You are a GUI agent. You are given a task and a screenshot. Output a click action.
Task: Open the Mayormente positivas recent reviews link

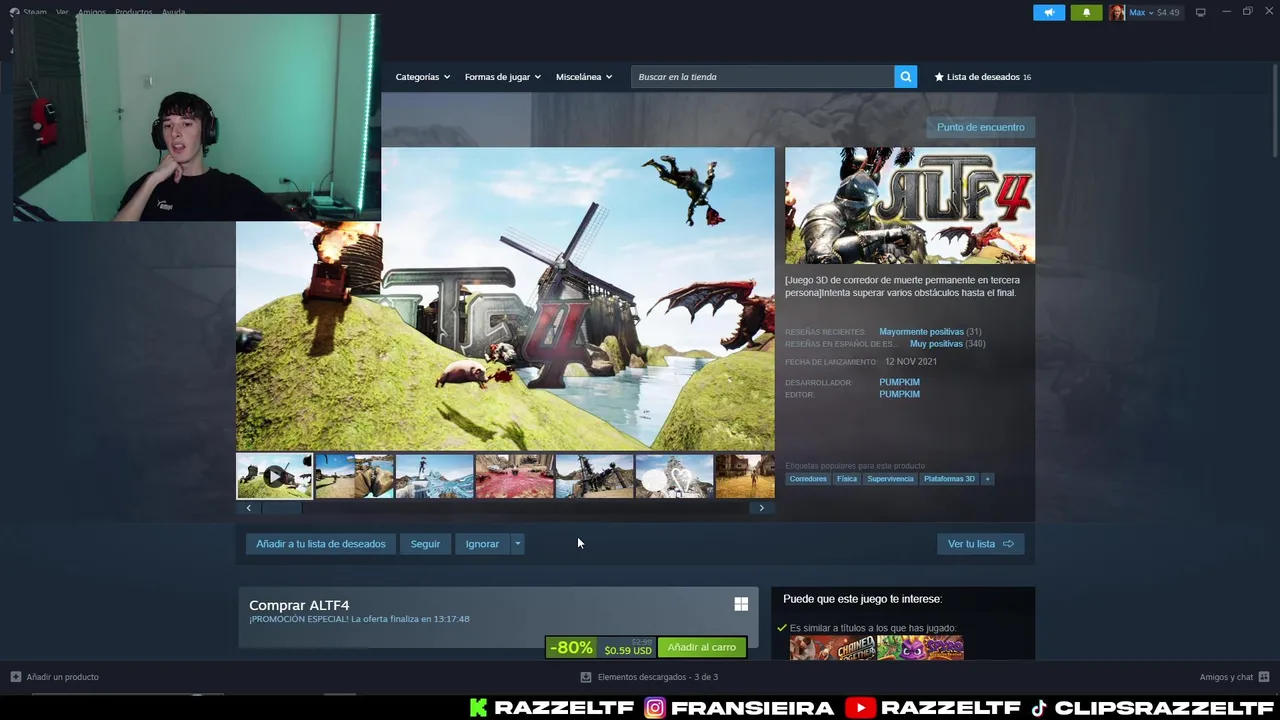coord(921,332)
